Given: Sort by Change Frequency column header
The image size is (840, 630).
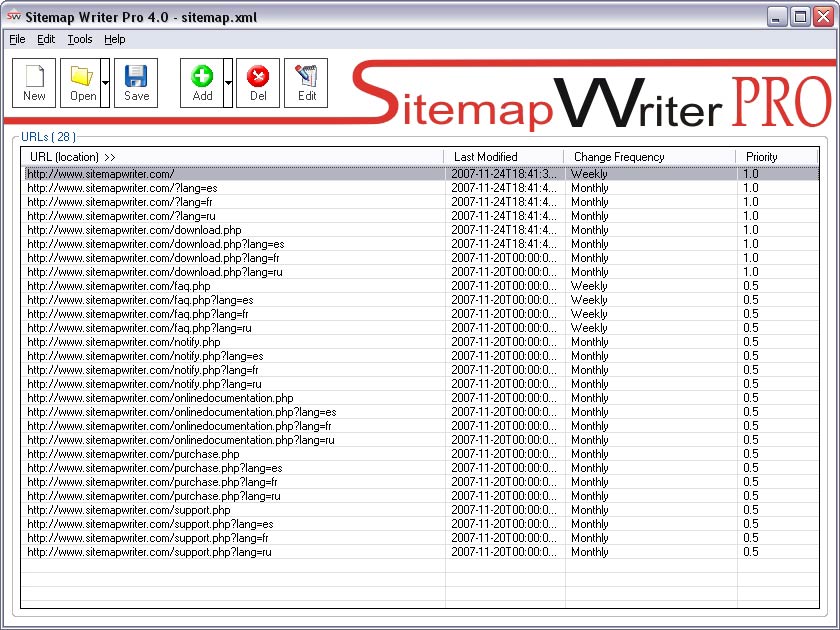Looking at the screenshot, I should (650, 157).
